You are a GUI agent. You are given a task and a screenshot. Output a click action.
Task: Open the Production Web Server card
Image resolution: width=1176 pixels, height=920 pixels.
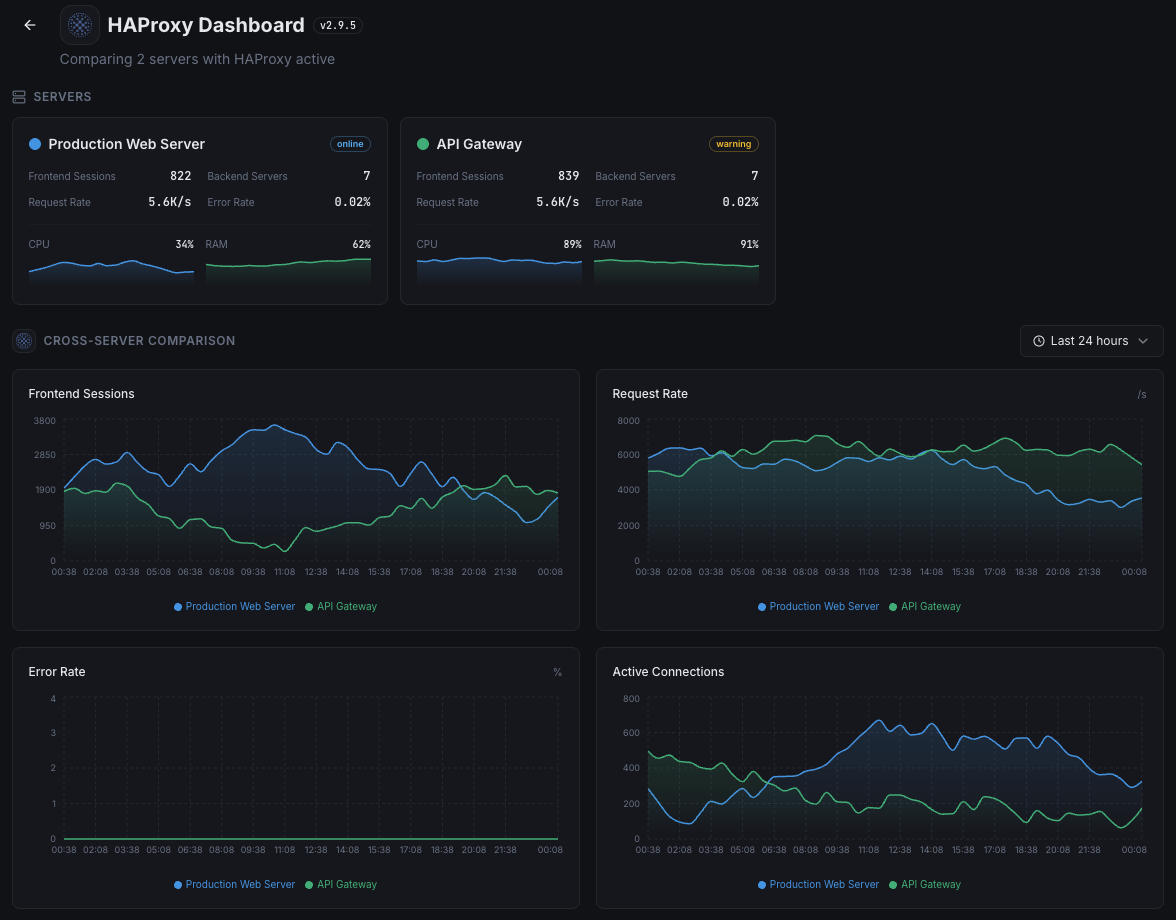click(199, 210)
